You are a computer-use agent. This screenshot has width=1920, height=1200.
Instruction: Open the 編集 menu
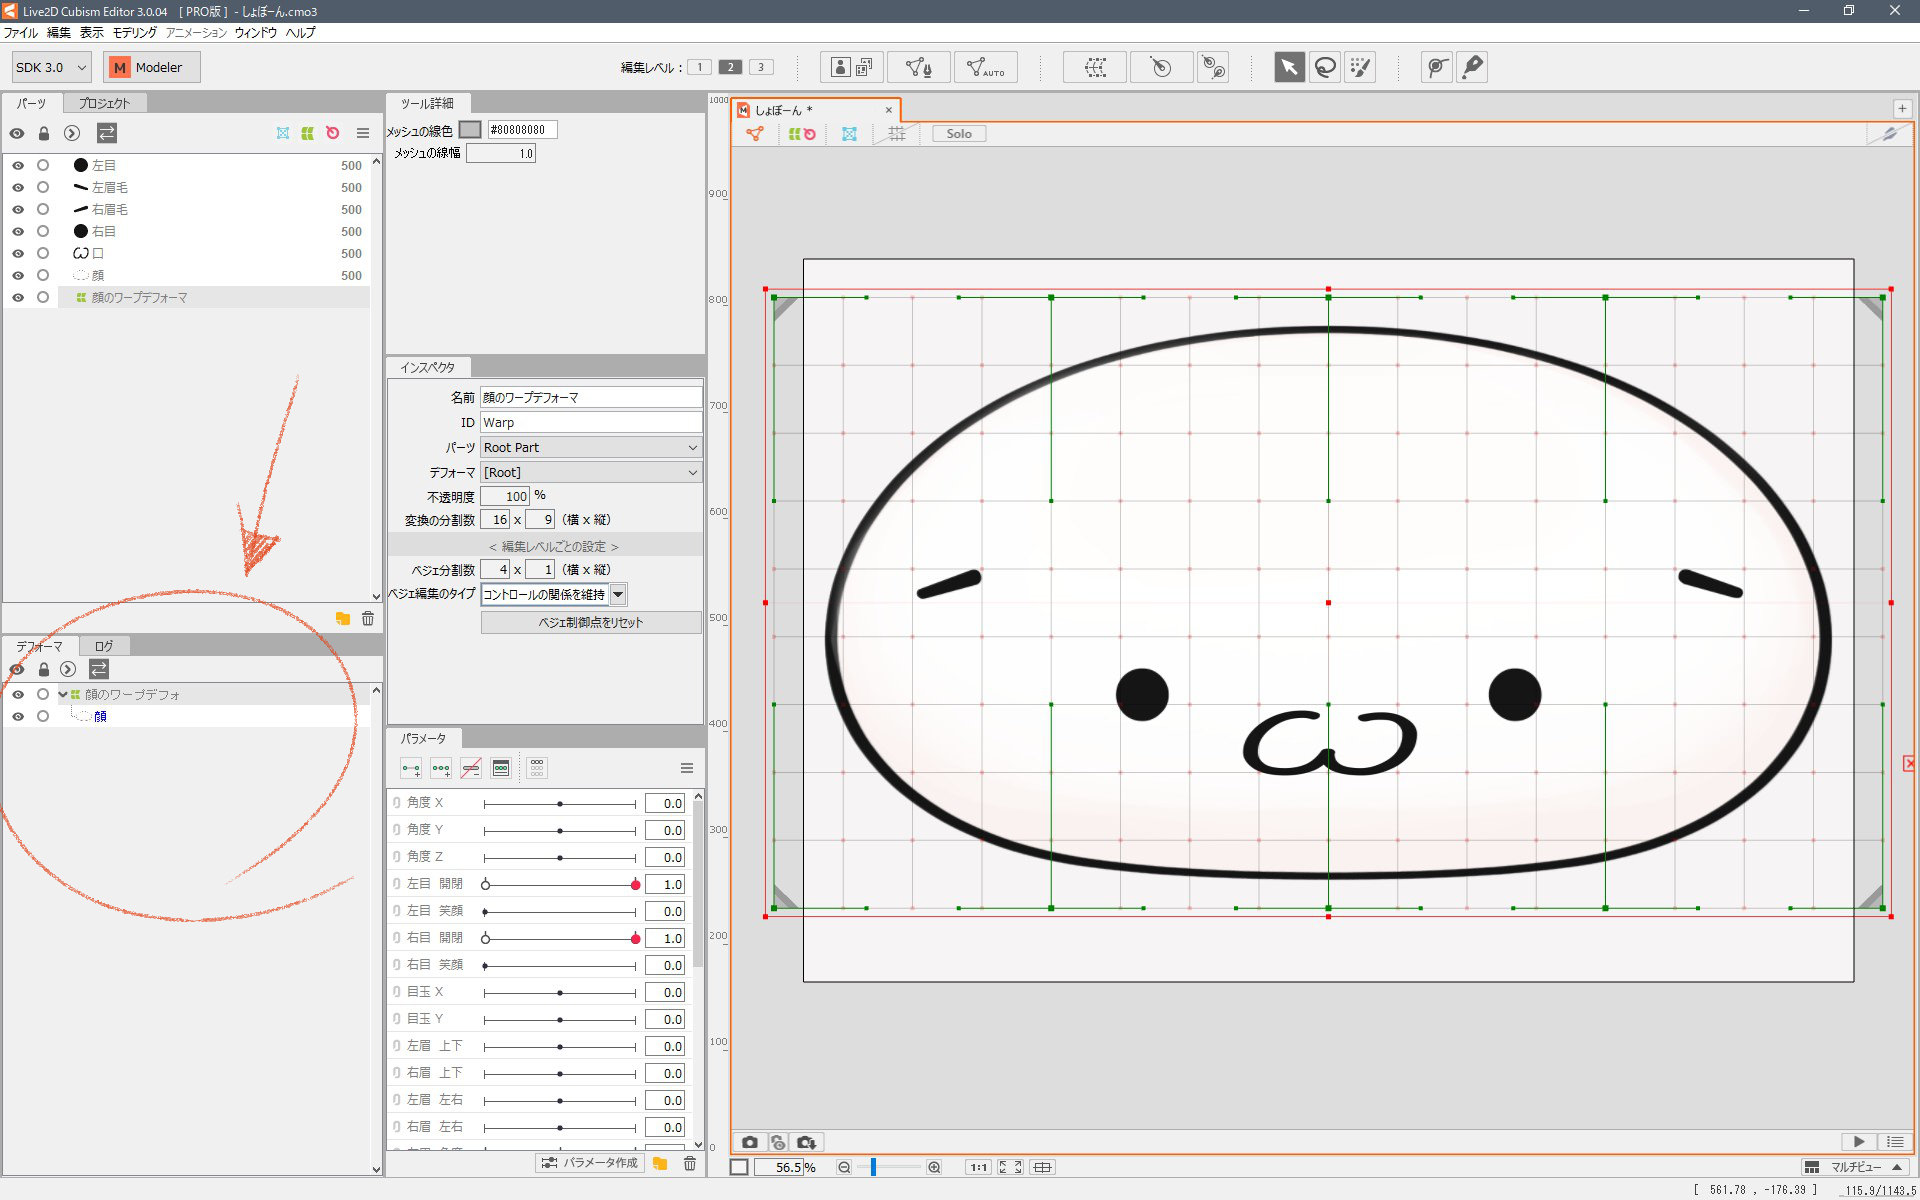click(59, 33)
